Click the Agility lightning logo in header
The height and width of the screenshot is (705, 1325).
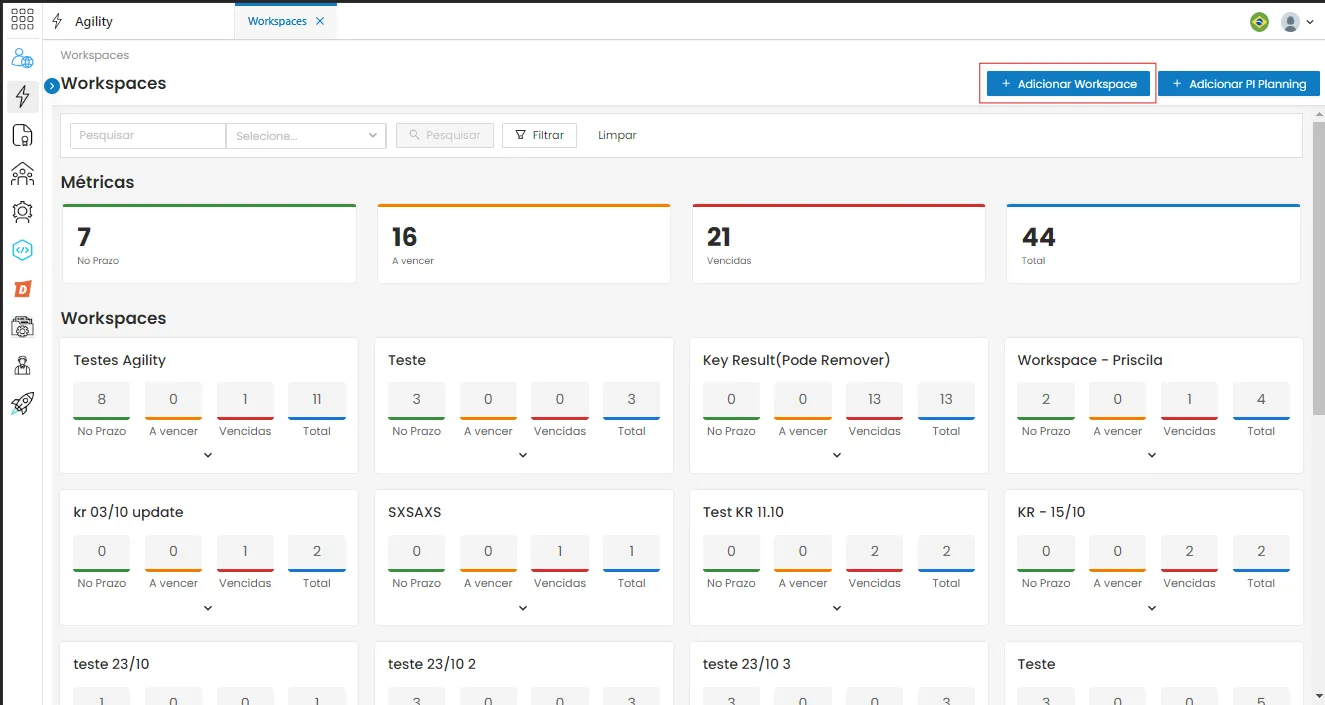pyautogui.click(x=57, y=21)
